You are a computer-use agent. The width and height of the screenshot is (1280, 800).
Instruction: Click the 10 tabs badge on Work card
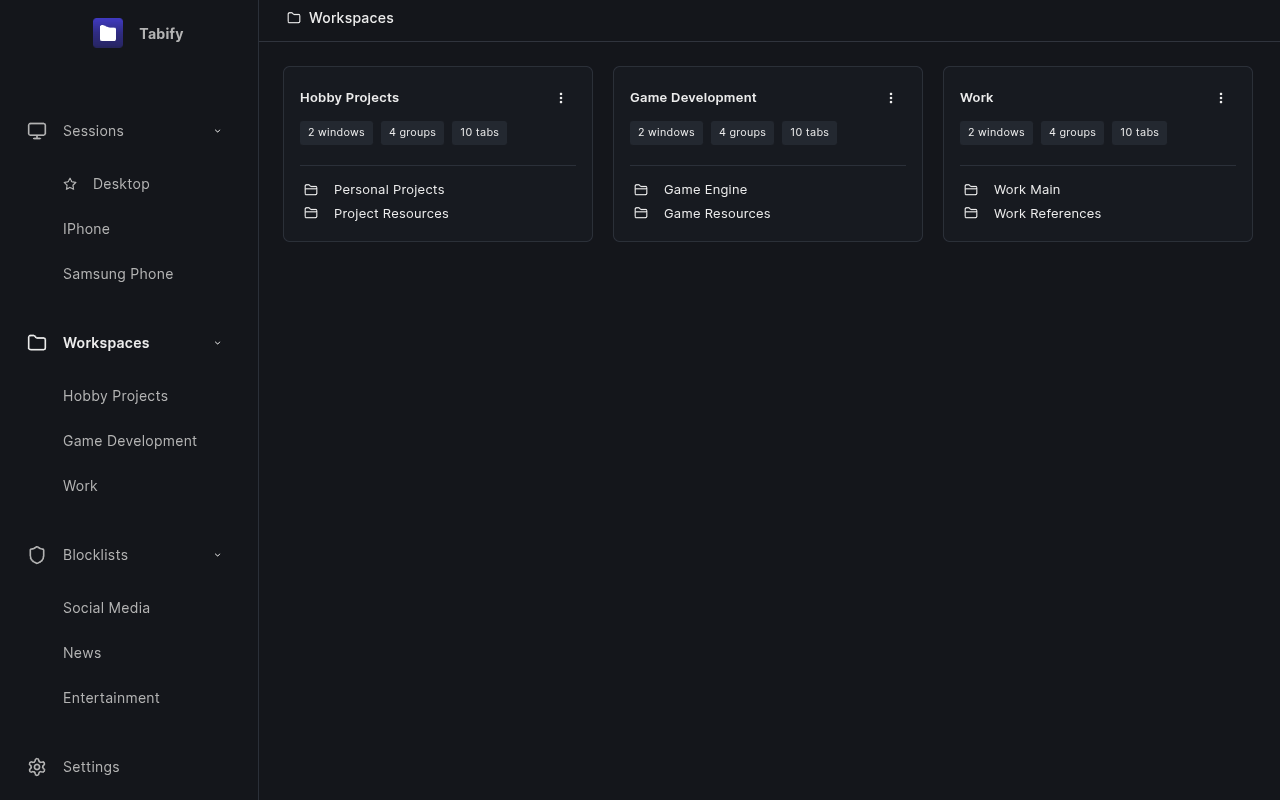[1139, 132]
